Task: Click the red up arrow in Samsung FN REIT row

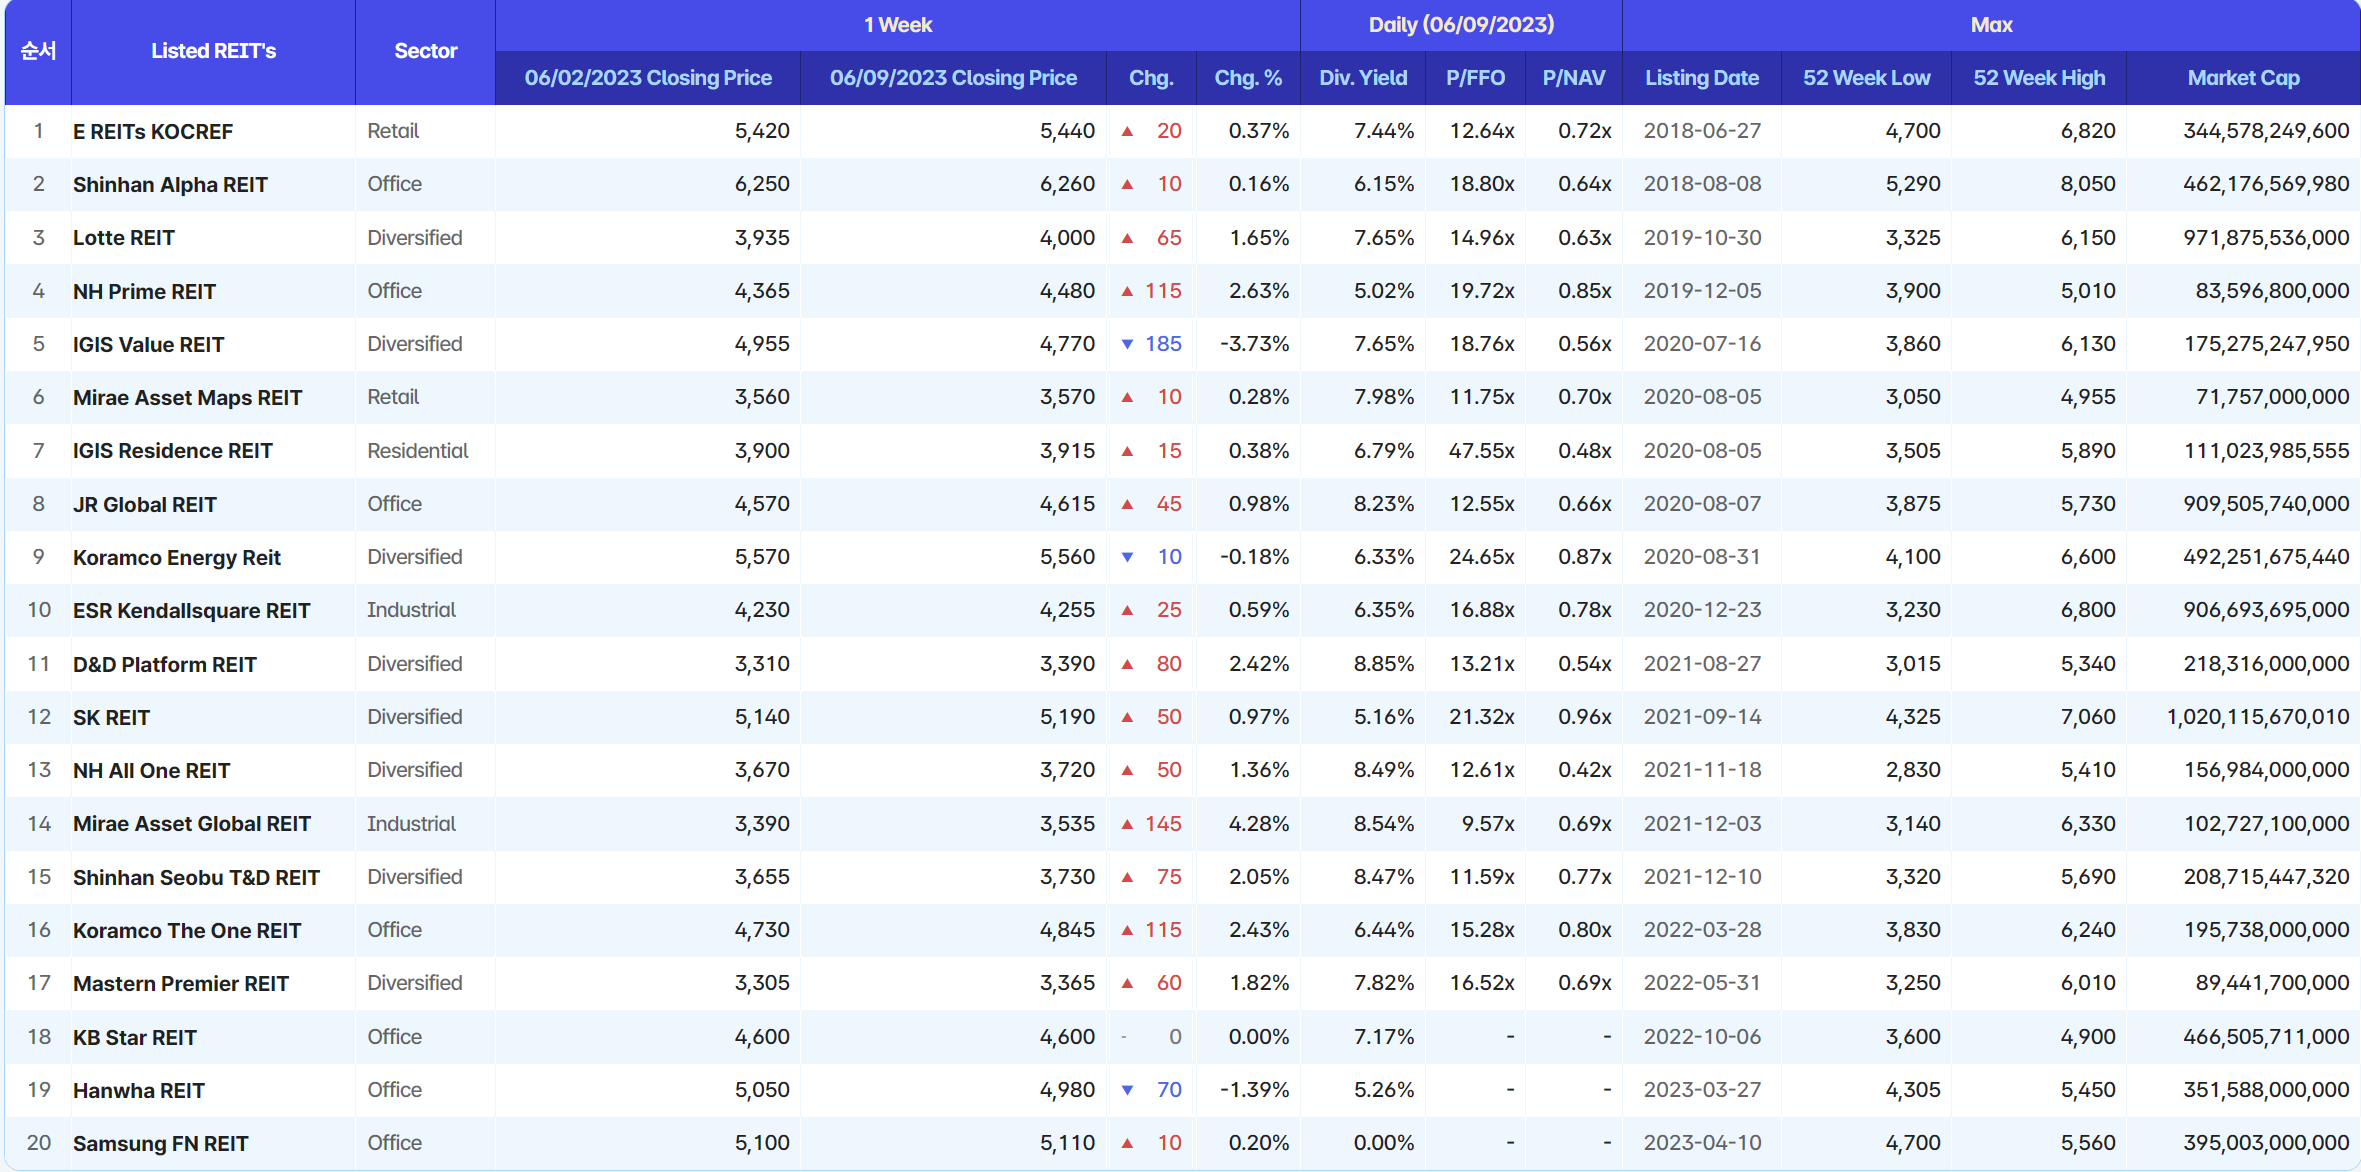Action: [x=1127, y=1143]
